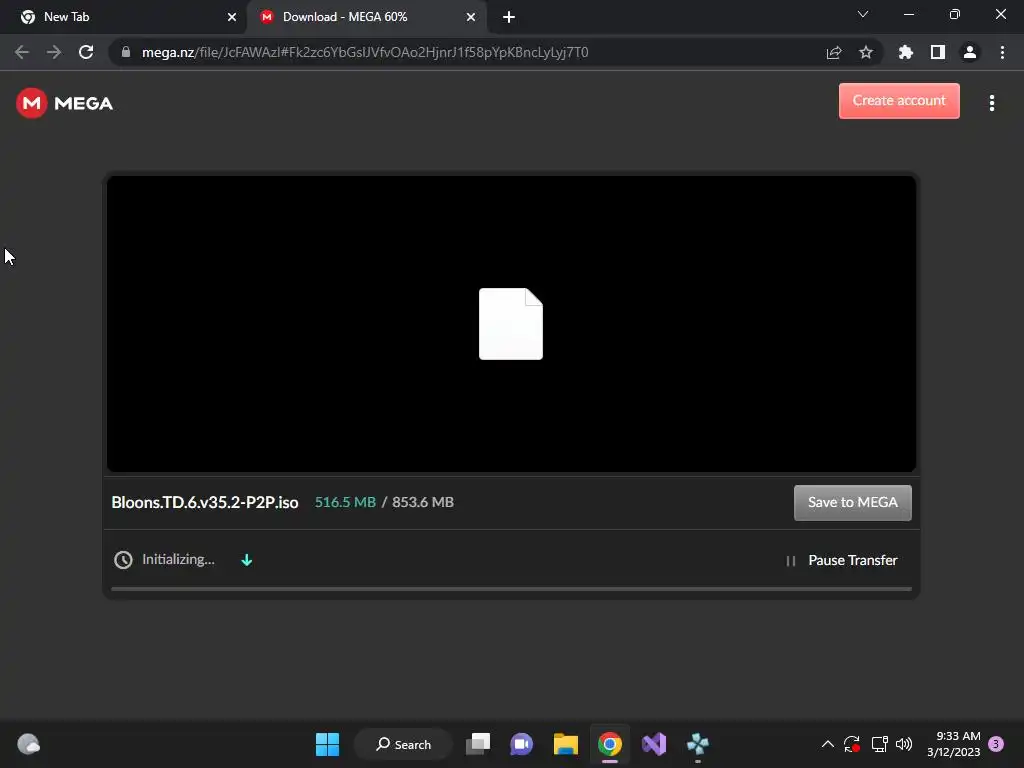Click the padlock site info icon
This screenshot has height=768, width=1024.
pyautogui.click(x=126, y=52)
